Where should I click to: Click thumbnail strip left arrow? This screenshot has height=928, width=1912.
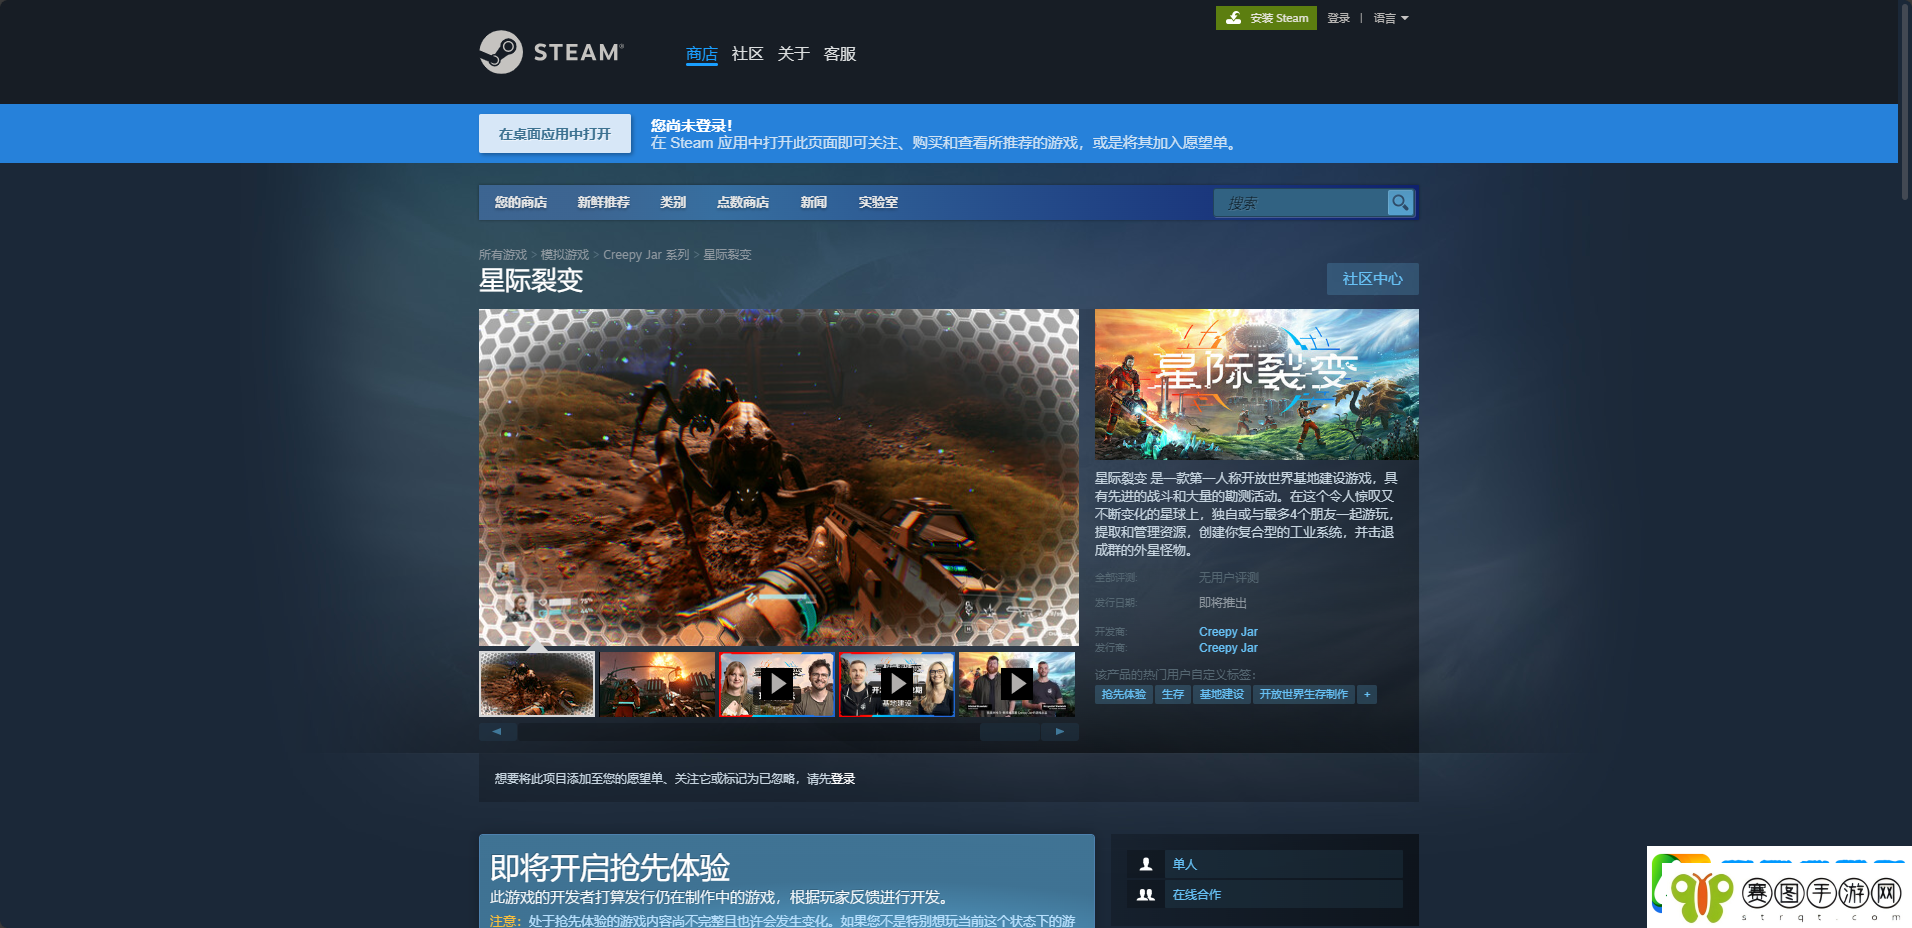point(497,732)
